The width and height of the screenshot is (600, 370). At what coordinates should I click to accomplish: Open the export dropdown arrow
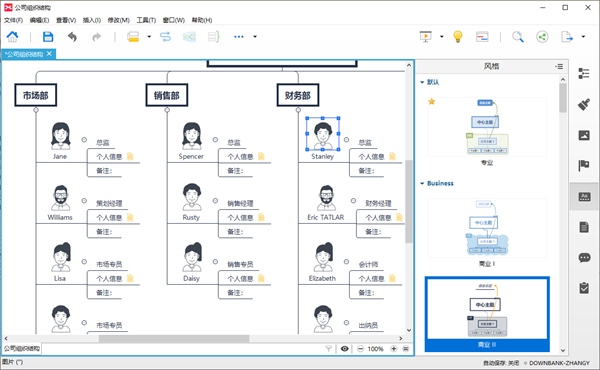coord(583,37)
